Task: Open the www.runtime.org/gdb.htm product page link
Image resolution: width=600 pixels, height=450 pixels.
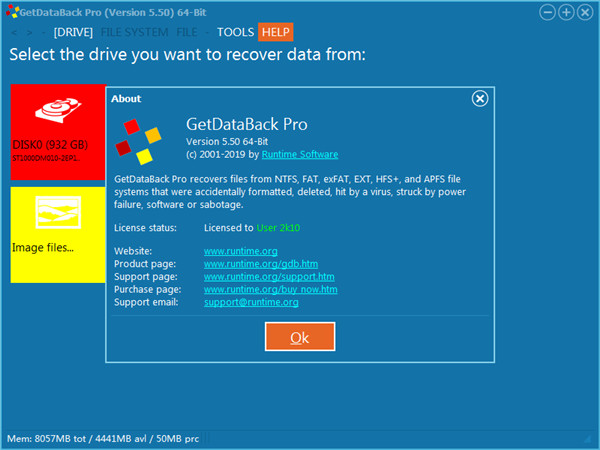Action: 261,264
